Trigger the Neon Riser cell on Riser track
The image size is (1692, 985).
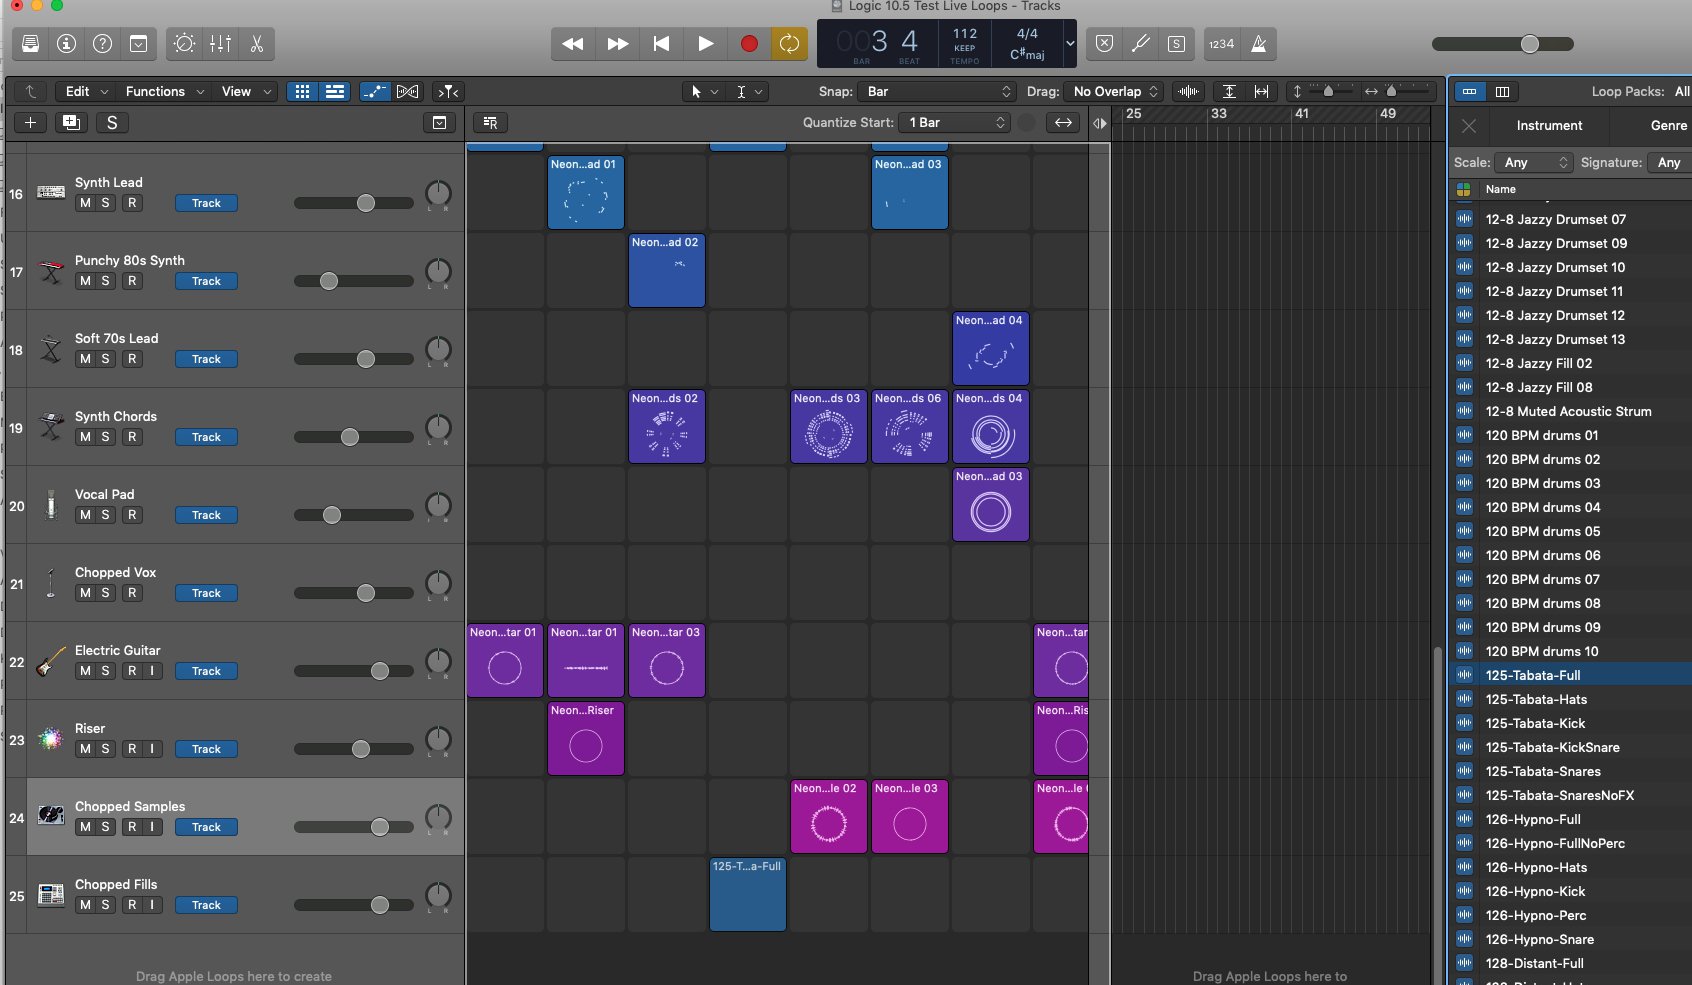point(586,745)
